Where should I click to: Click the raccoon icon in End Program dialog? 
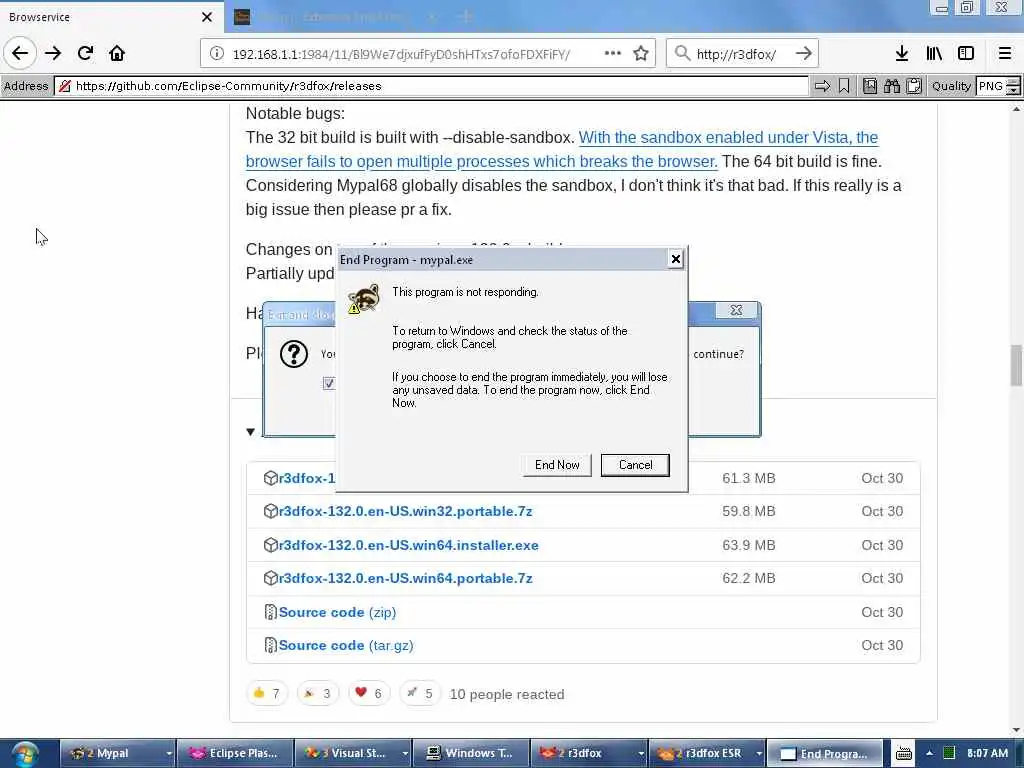tap(364, 298)
